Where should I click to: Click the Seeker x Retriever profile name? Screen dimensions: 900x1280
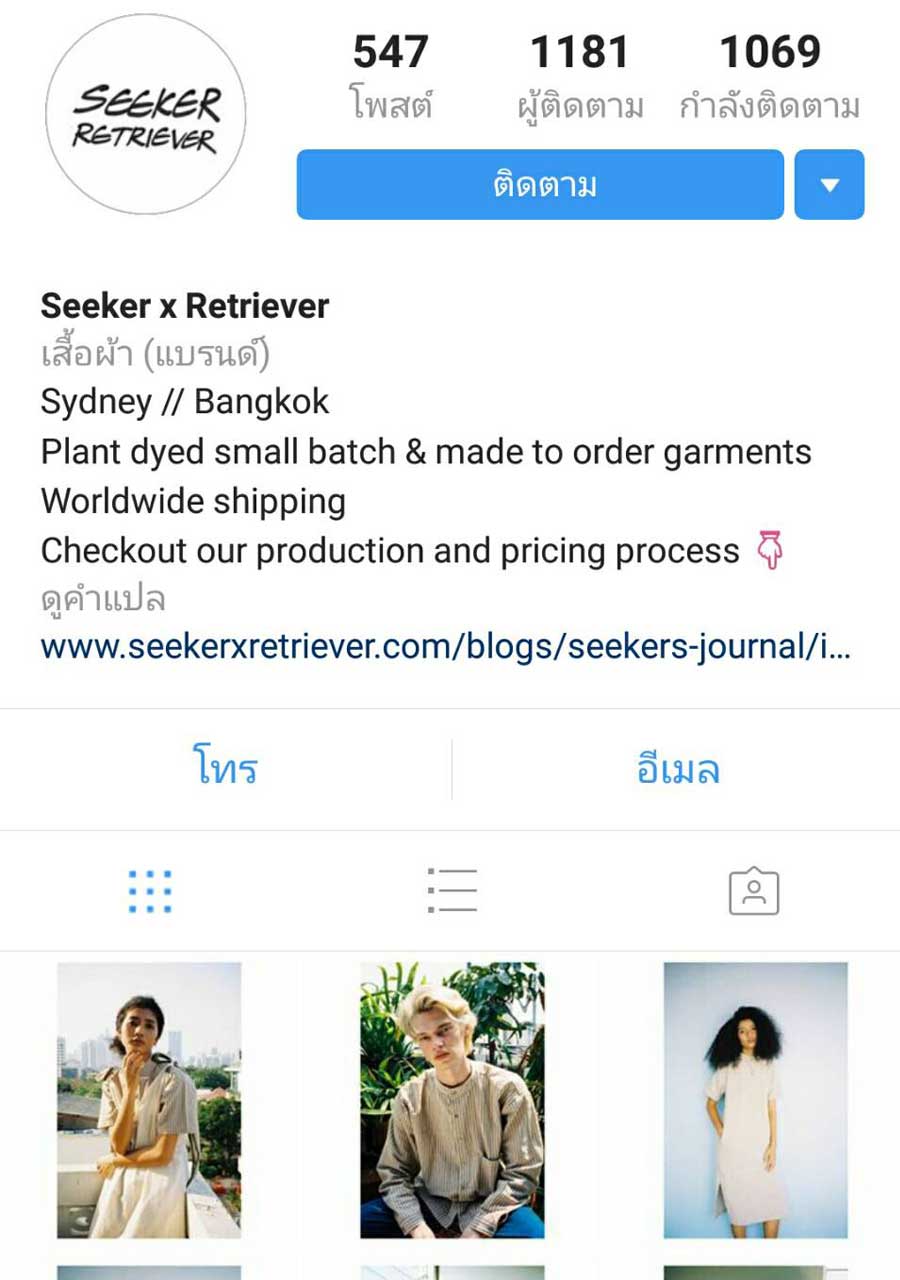coord(185,306)
